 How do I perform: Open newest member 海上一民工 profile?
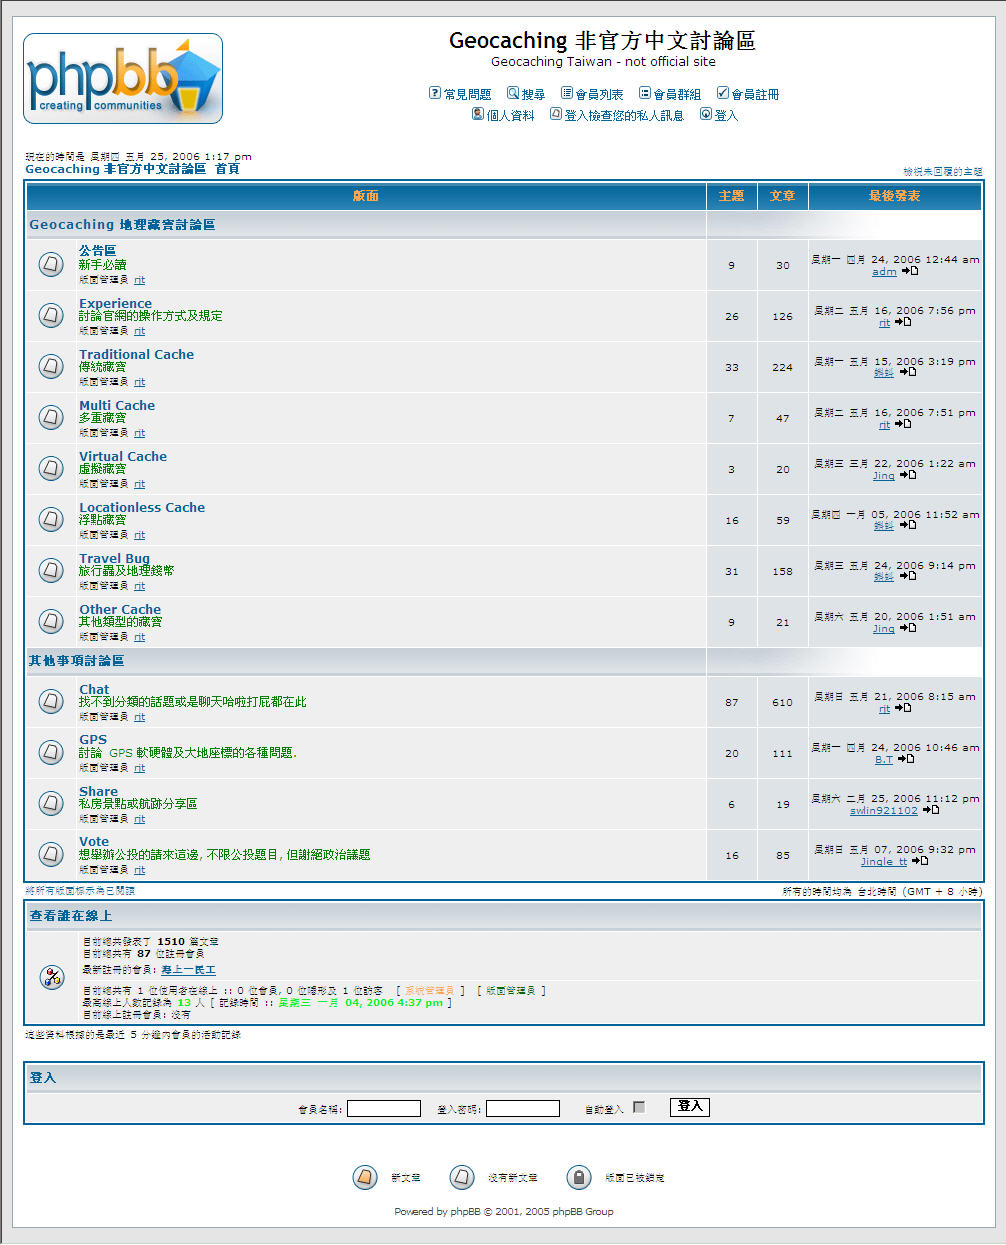tap(189, 969)
